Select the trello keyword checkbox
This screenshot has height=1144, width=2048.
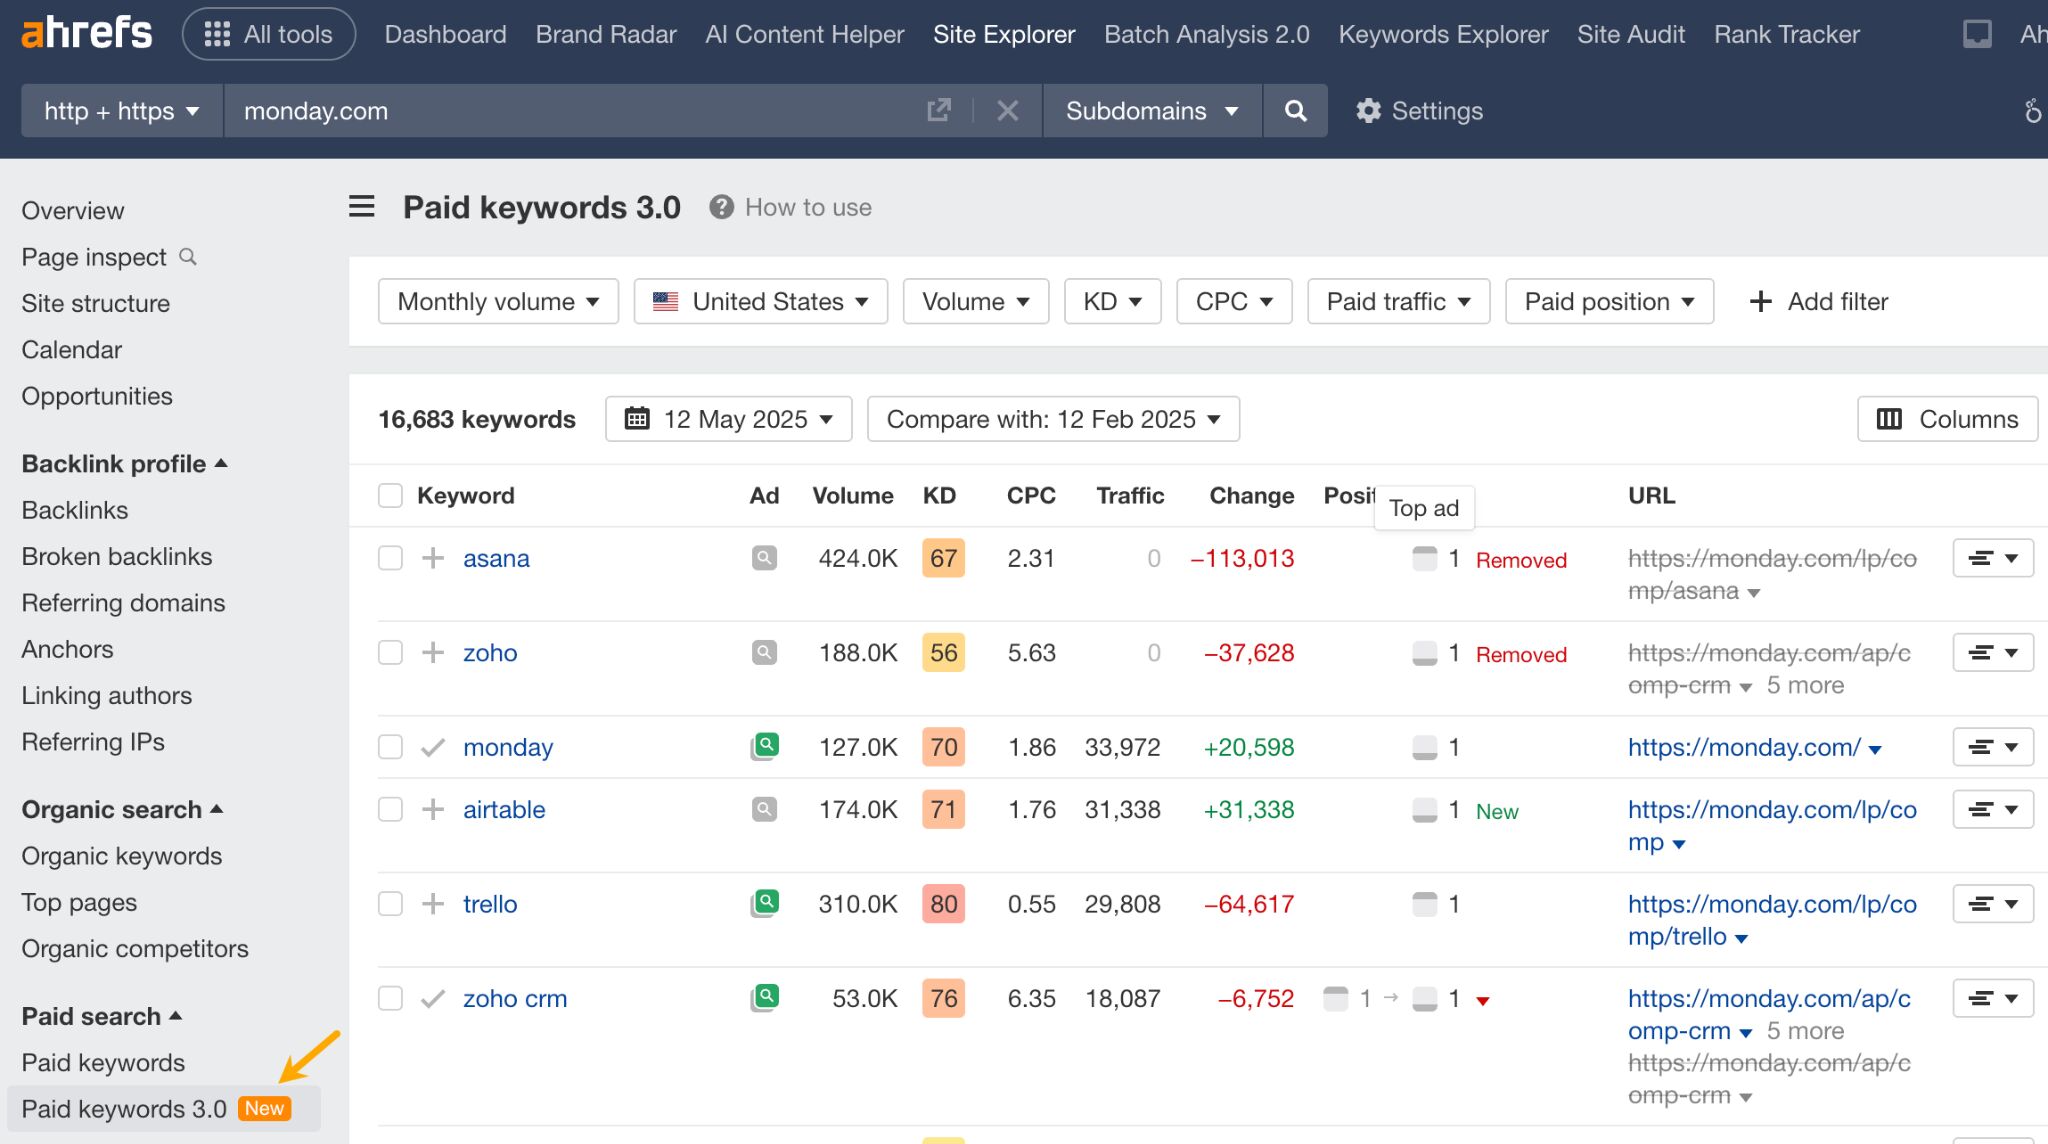point(390,903)
